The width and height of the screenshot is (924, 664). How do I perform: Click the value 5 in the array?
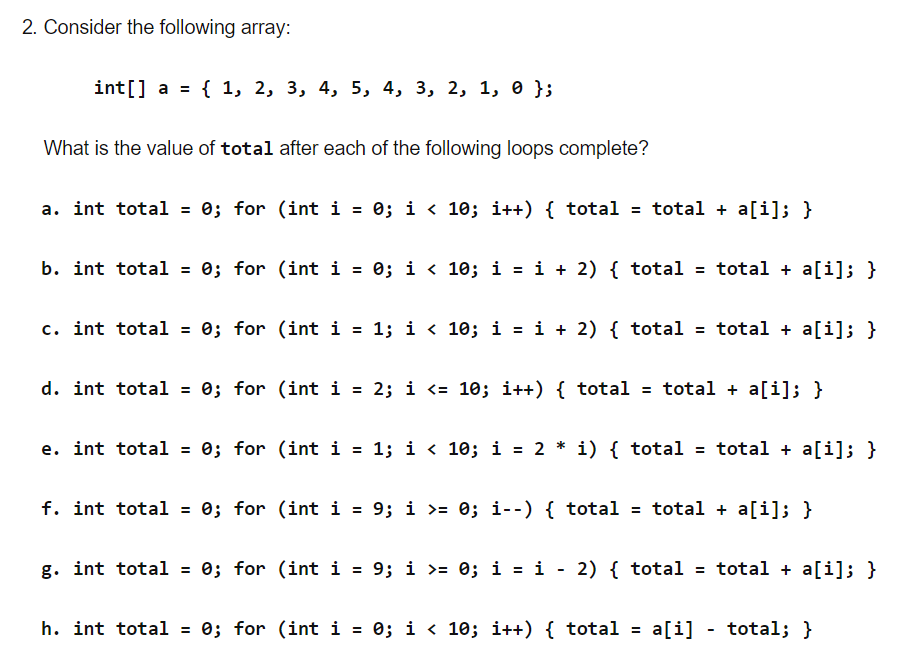(357, 88)
